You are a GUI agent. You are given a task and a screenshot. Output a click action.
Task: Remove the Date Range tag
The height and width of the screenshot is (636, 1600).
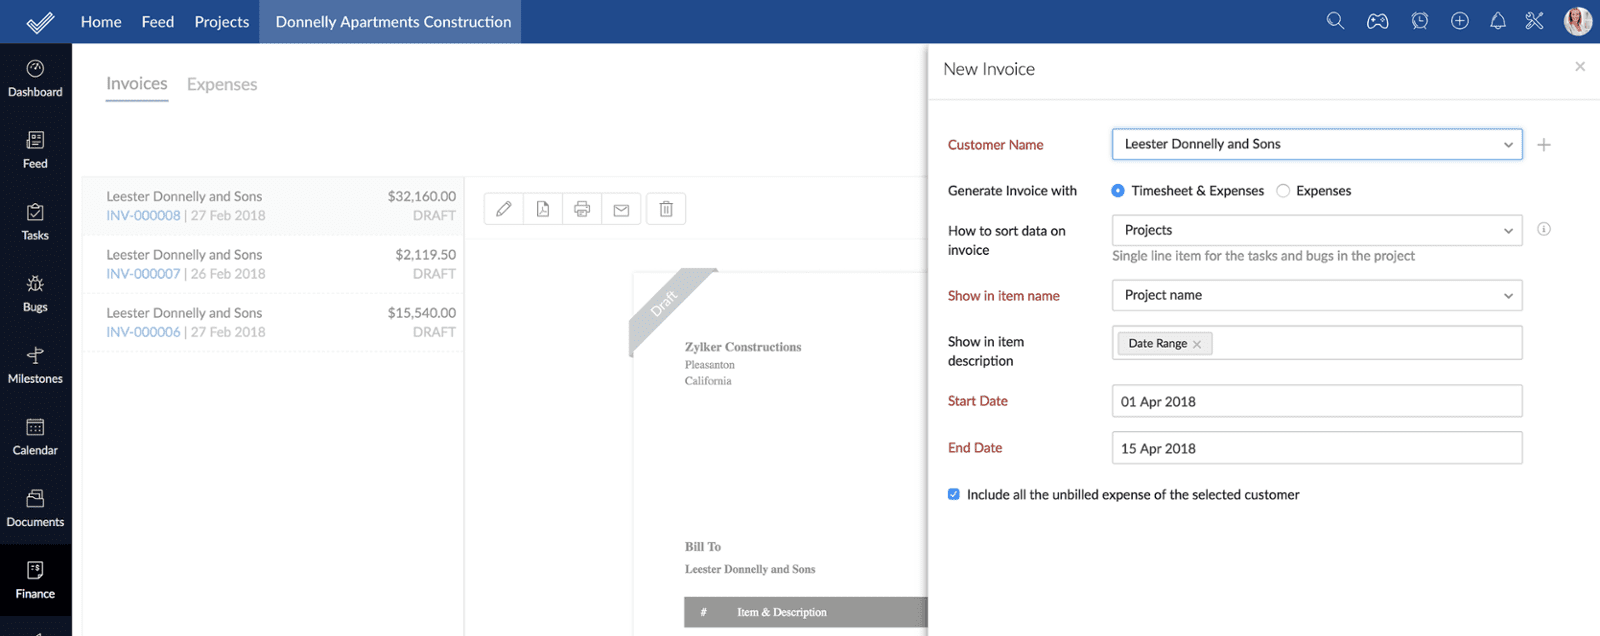(1197, 344)
